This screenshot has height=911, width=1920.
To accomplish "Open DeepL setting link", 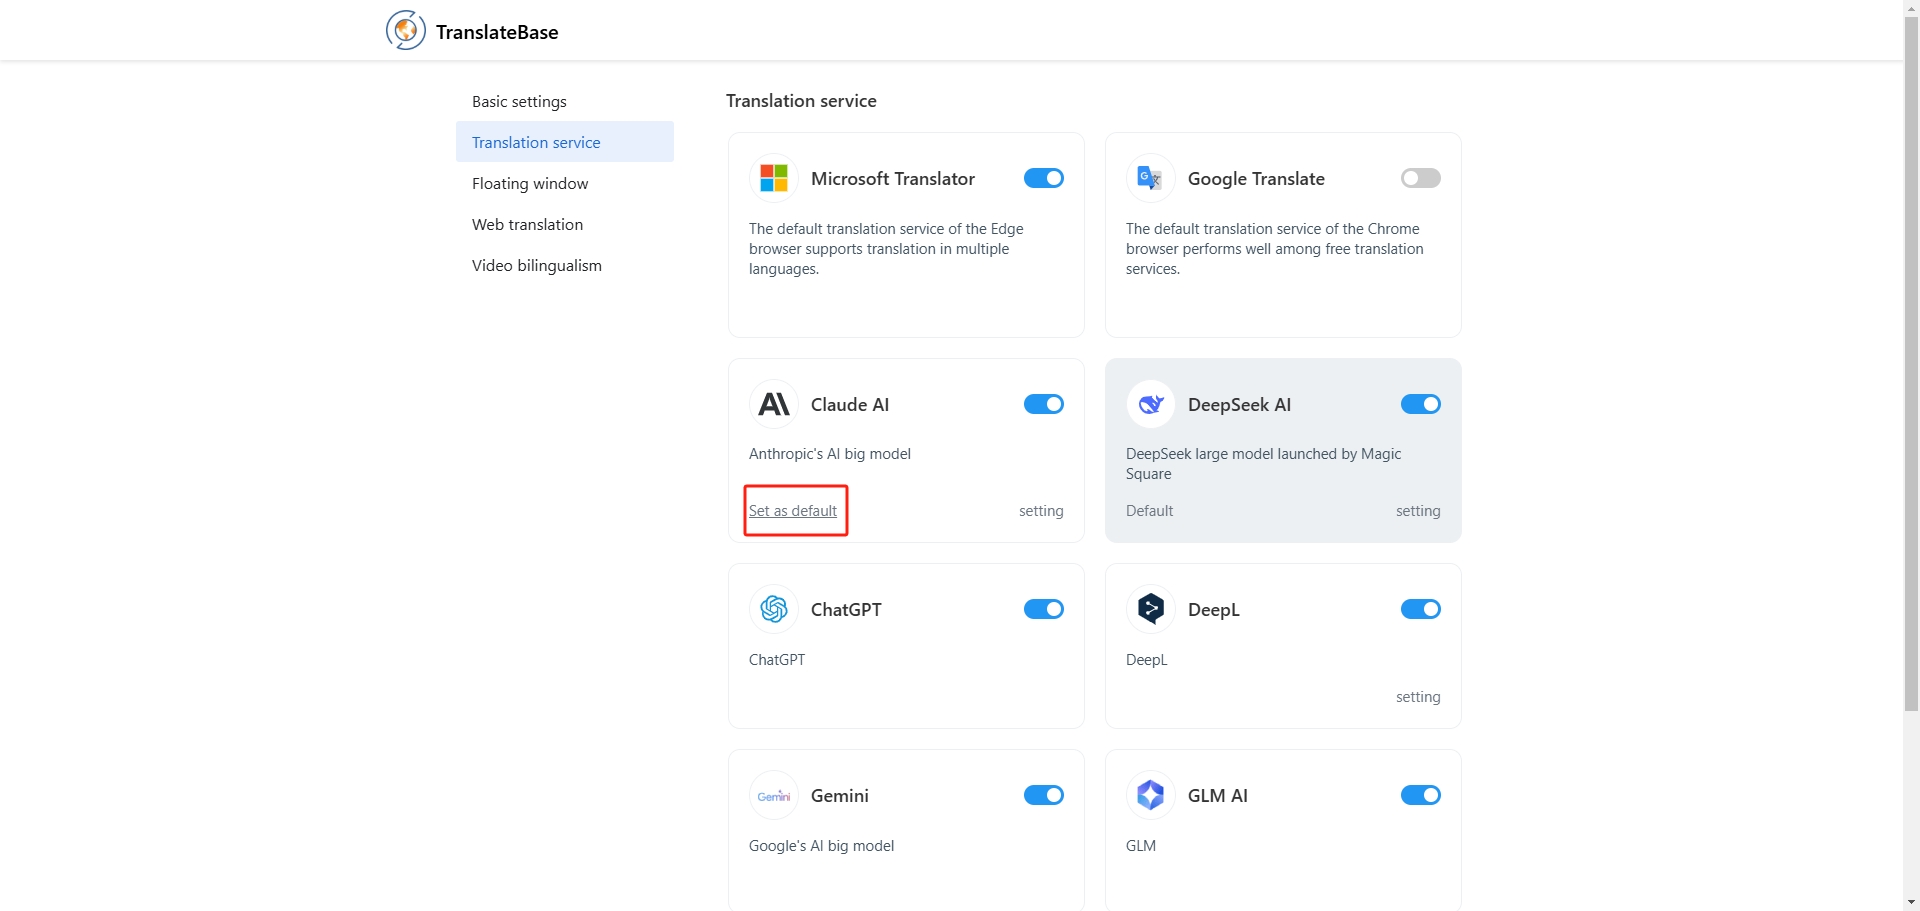I will pos(1418,697).
